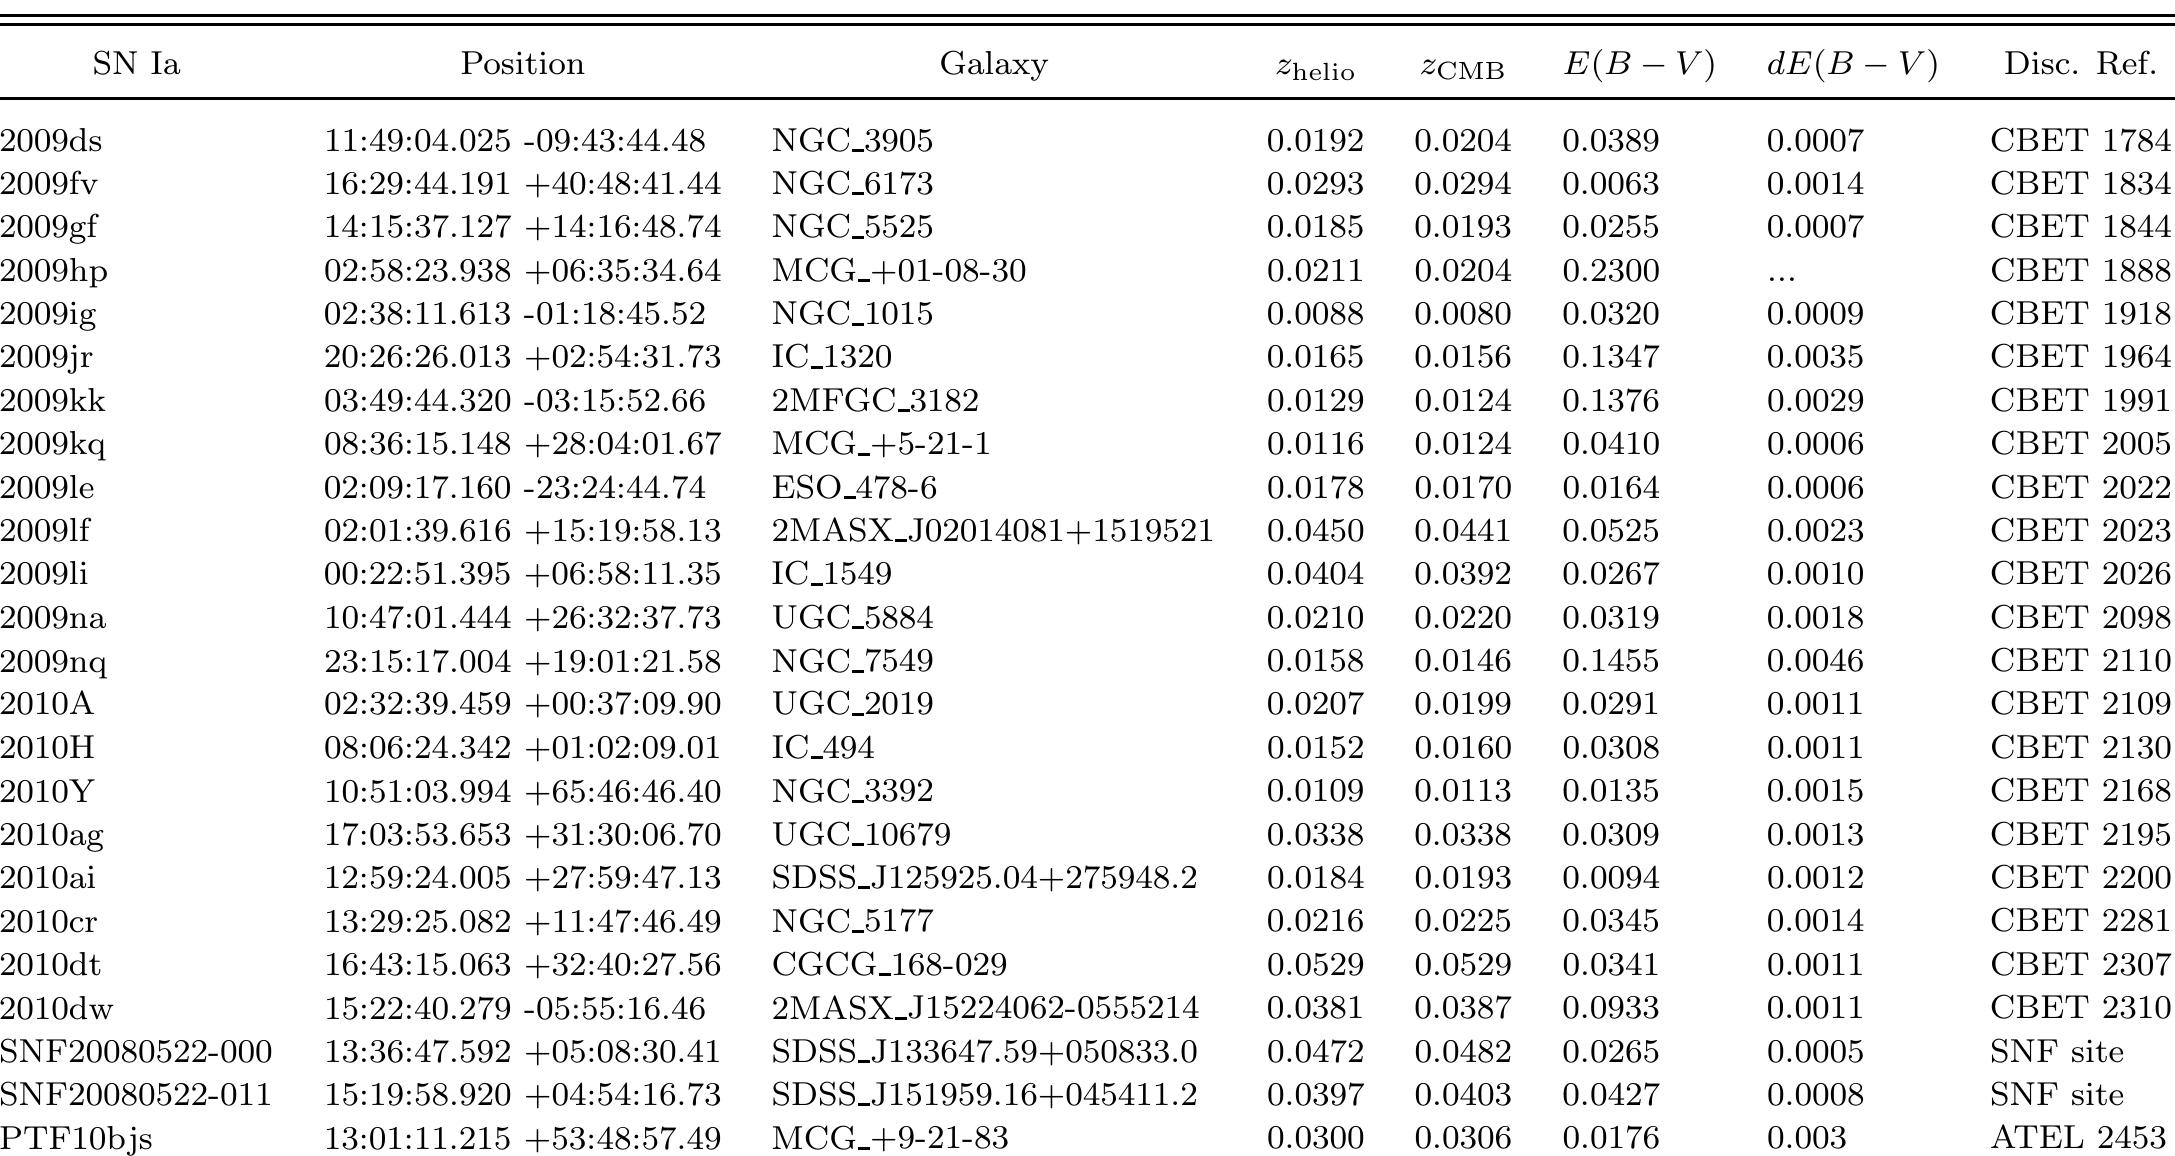This screenshot has height=1156, width=2175.
Task: Click the CBET 1918 reference
Action: (x=2080, y=314)
